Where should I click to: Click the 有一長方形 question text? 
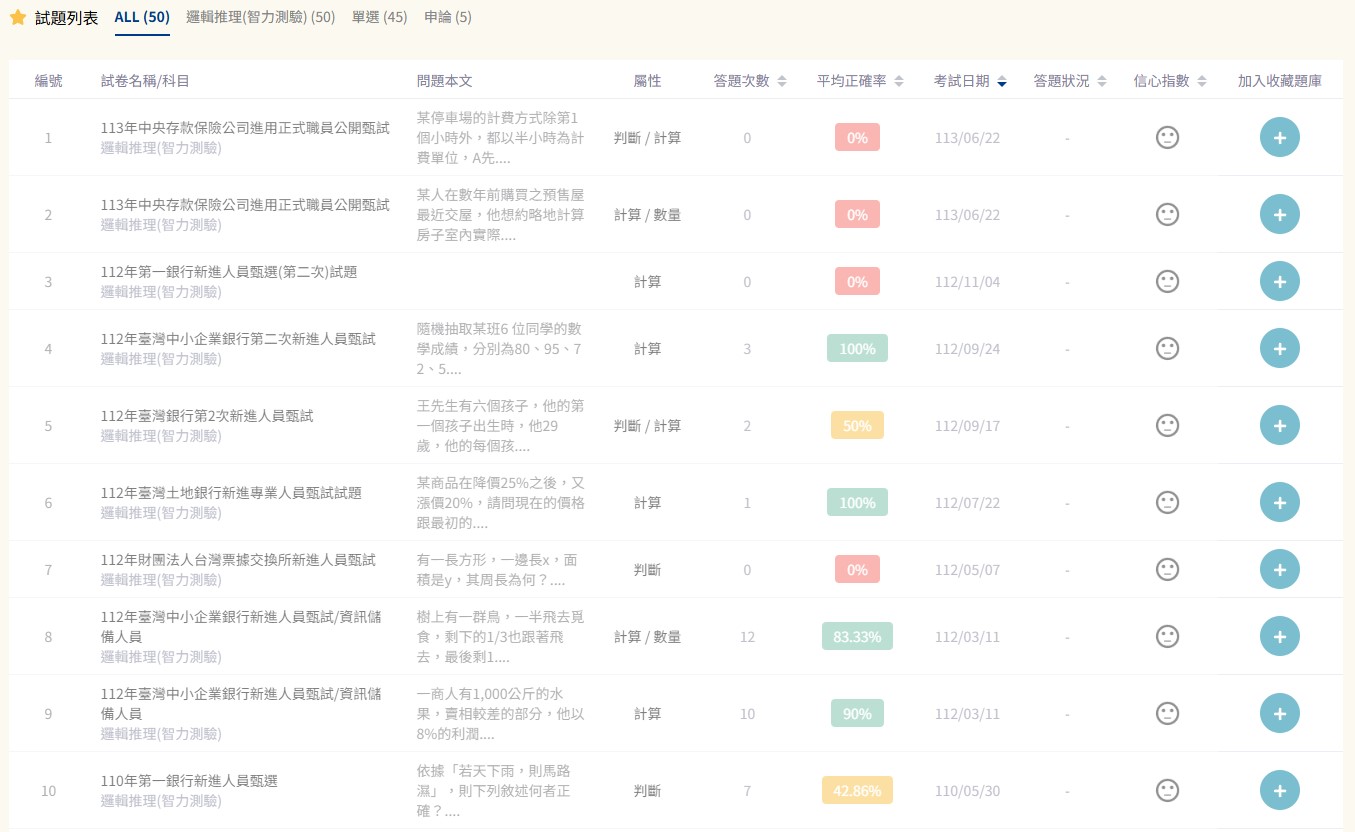[497, 570]
